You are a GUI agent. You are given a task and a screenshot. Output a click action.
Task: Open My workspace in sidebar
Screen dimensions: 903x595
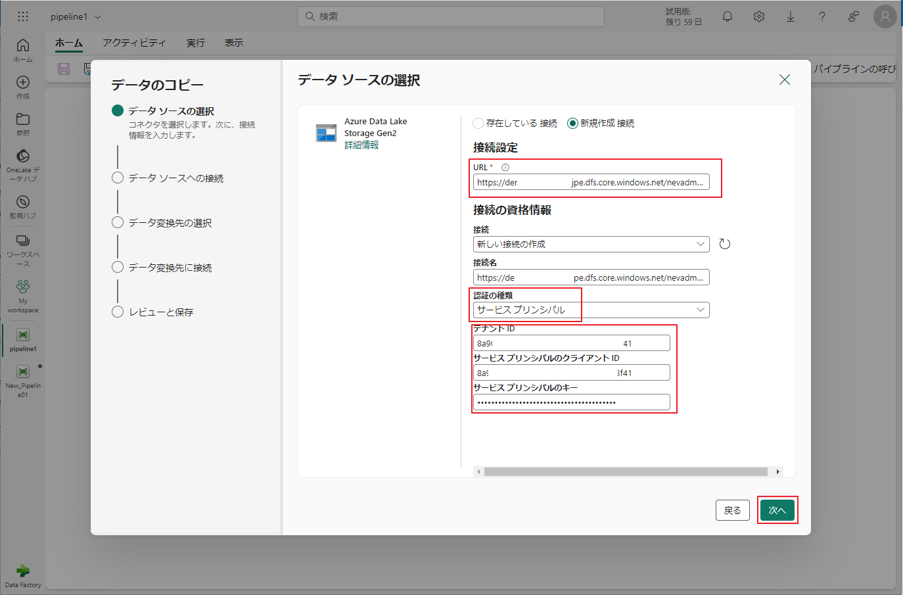pos(23,296)
